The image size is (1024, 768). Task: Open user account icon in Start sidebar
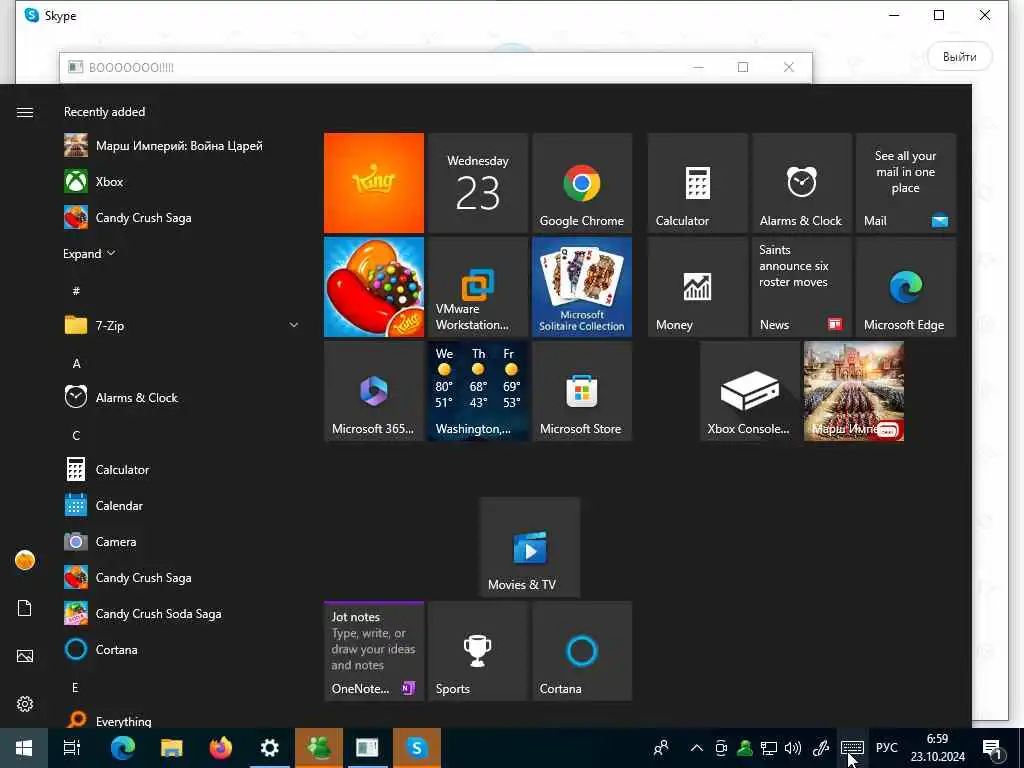coord(25,560)
